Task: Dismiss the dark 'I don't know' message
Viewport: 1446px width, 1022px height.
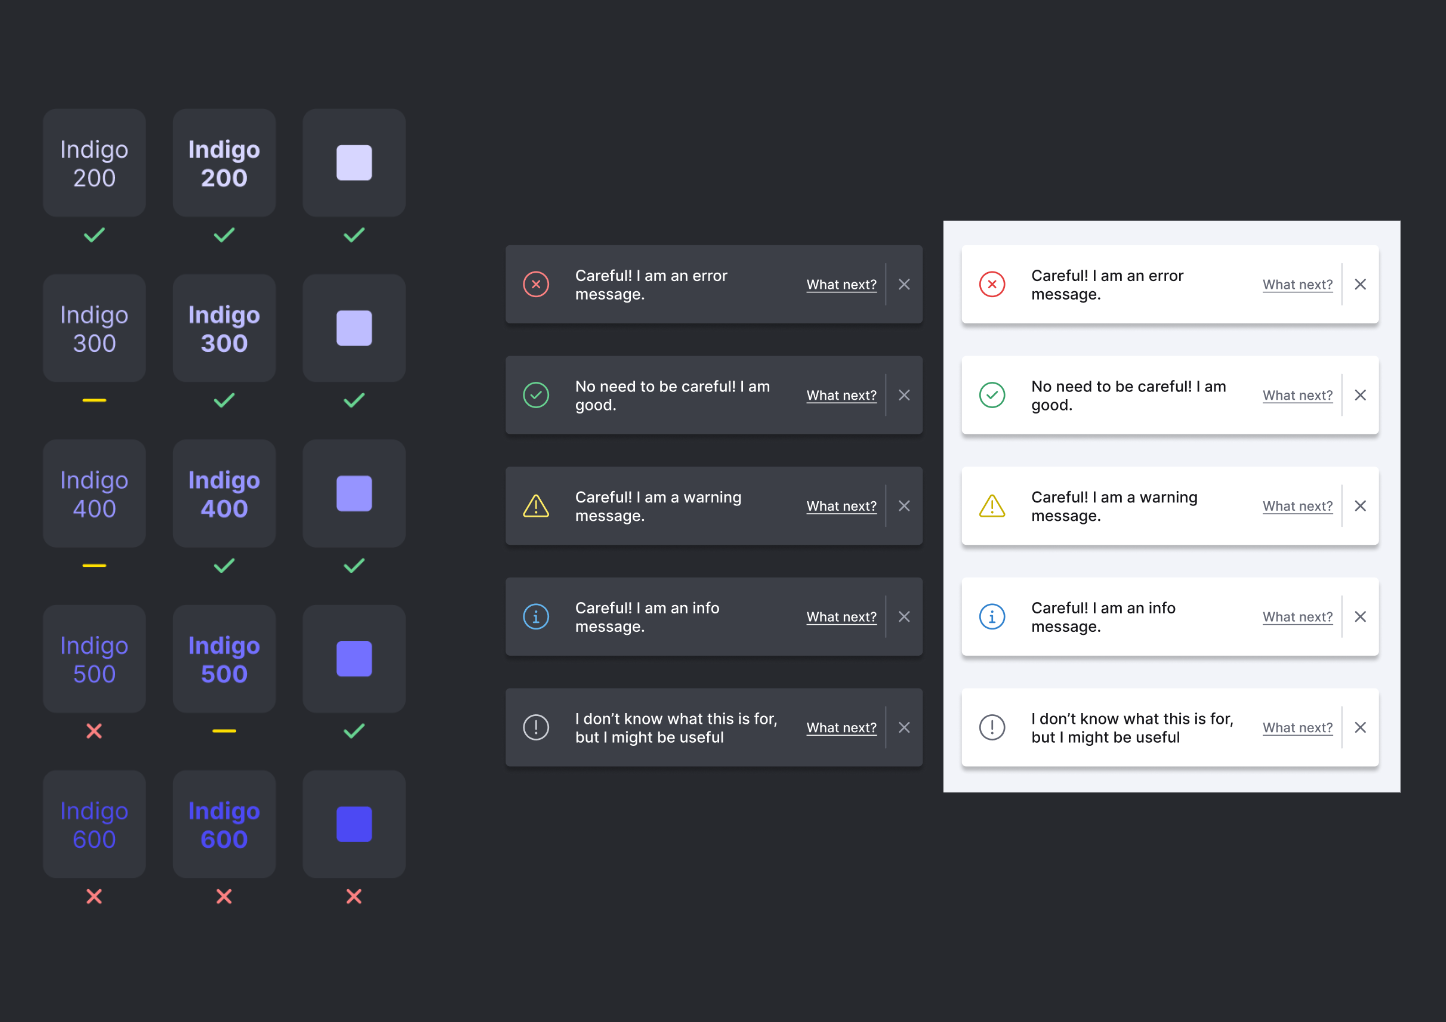Action: (904, 728)
